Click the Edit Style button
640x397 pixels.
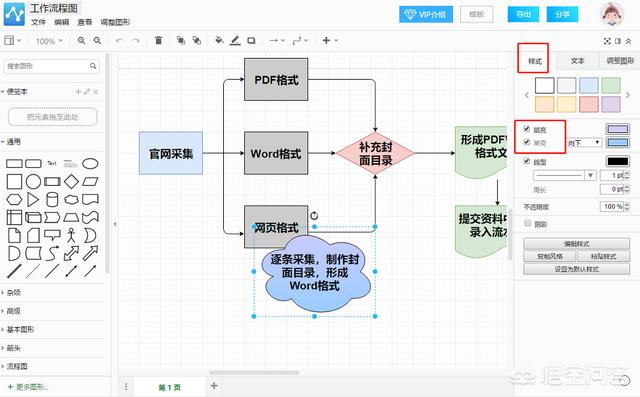(576, 244)
